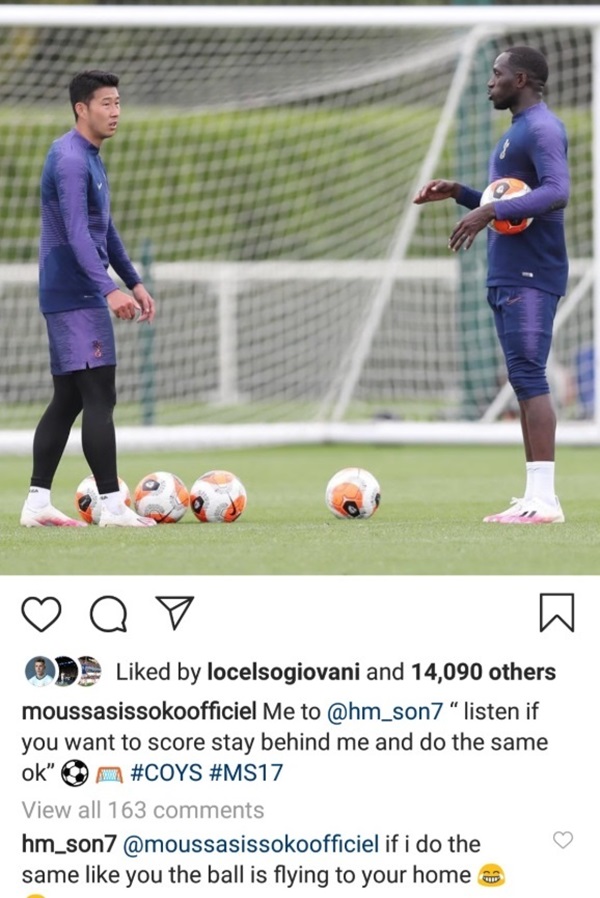Open the @hm_son7 mention in the caption
The height and width of the screenshot is (898, 600).
(385, 711)
